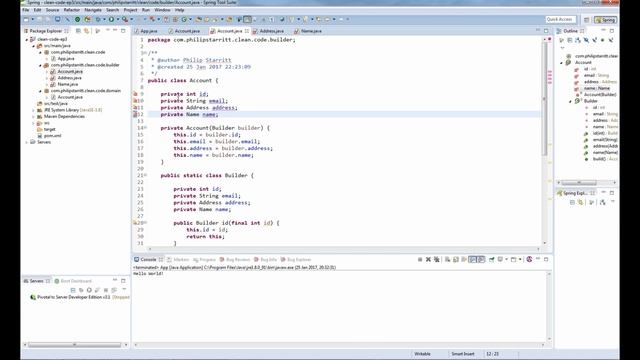Collapse the clean-code-ep3 project node

coord(27,39)
